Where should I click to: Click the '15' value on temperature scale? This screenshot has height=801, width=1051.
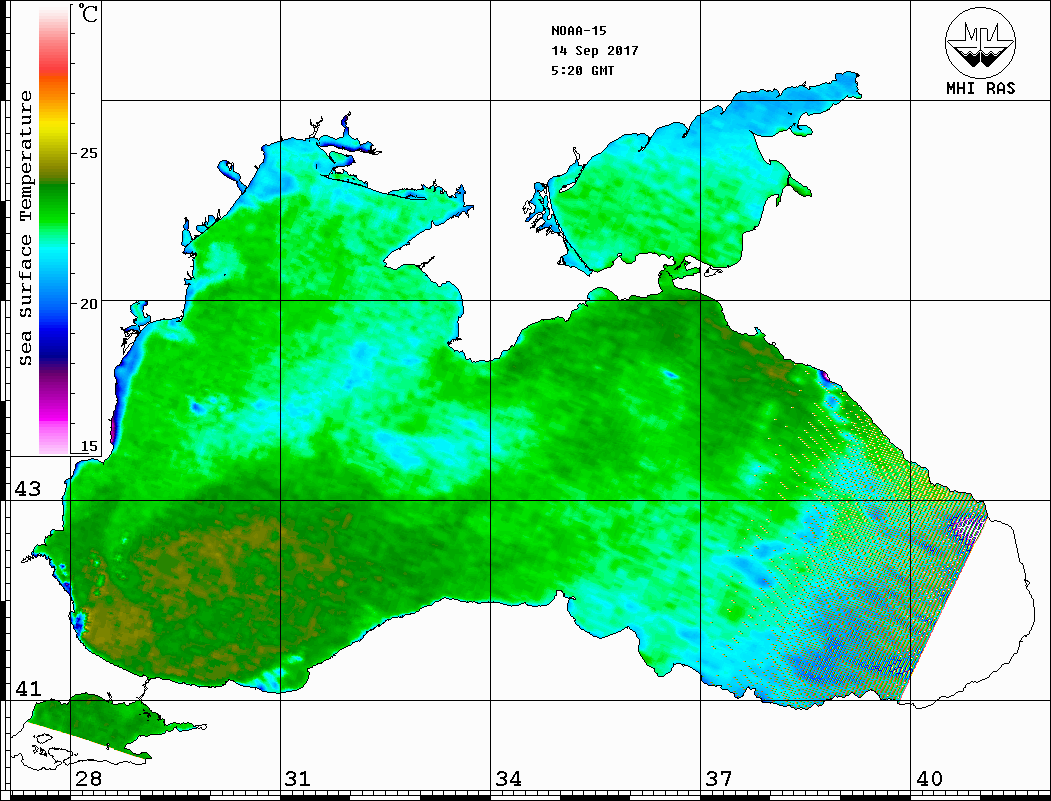[x=88, y=446]
